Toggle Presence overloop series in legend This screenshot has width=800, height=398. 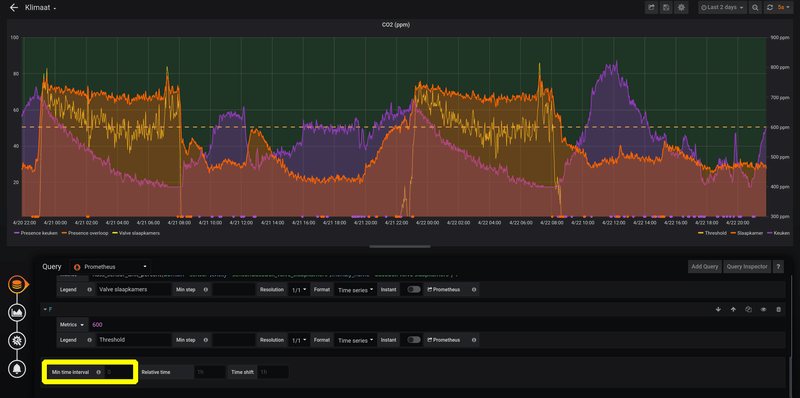click(88, 233)
